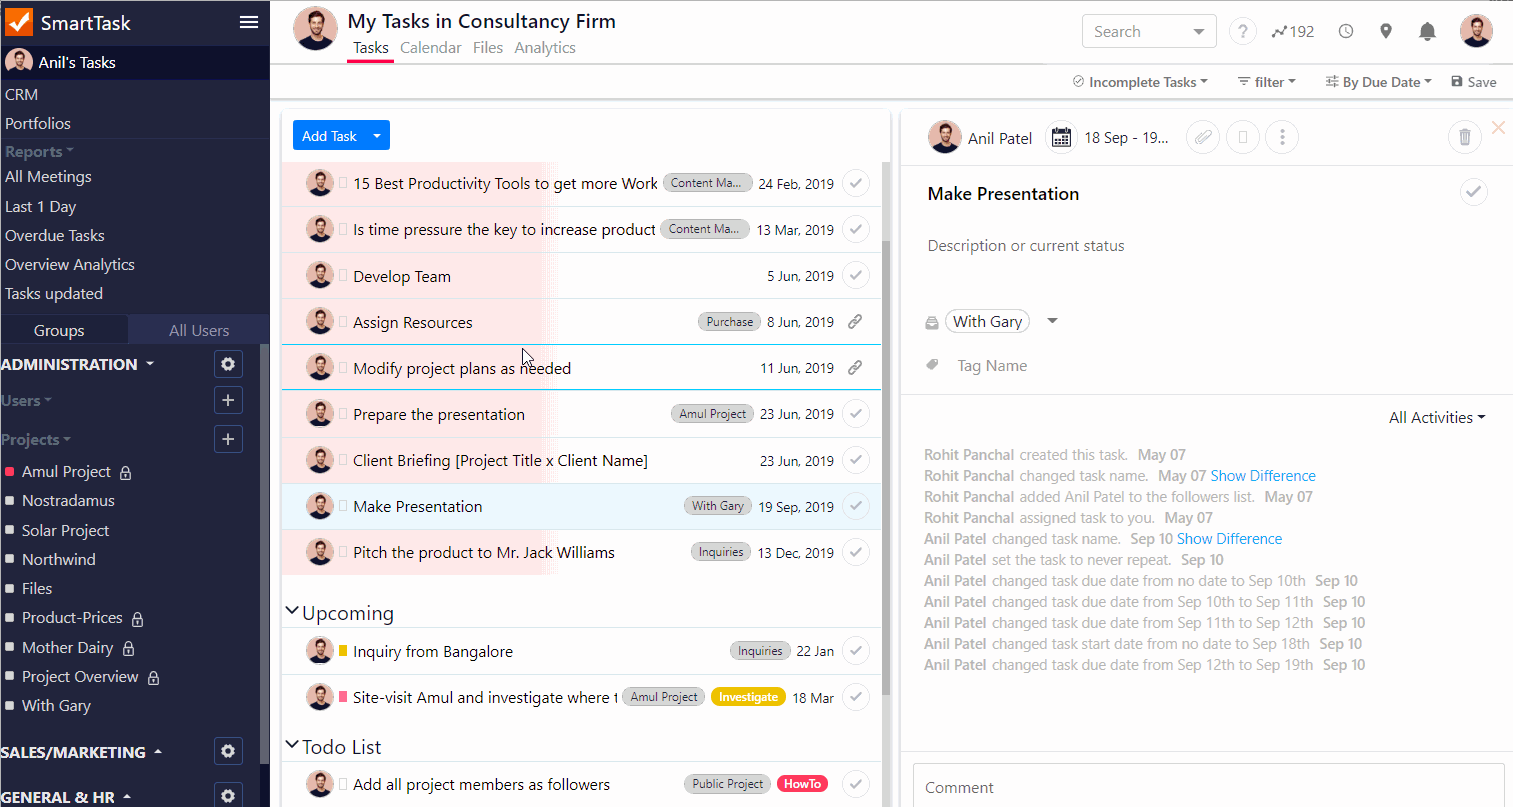
Task: Open the activity trend 192 icon
Action: point(1292,31)
